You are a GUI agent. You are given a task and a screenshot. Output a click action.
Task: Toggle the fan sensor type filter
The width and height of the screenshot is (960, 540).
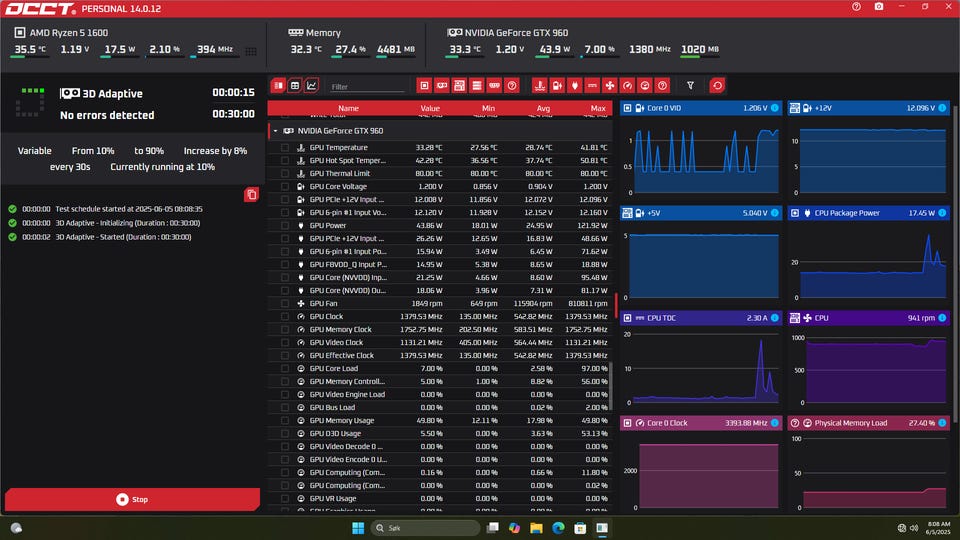pos(610,86)
